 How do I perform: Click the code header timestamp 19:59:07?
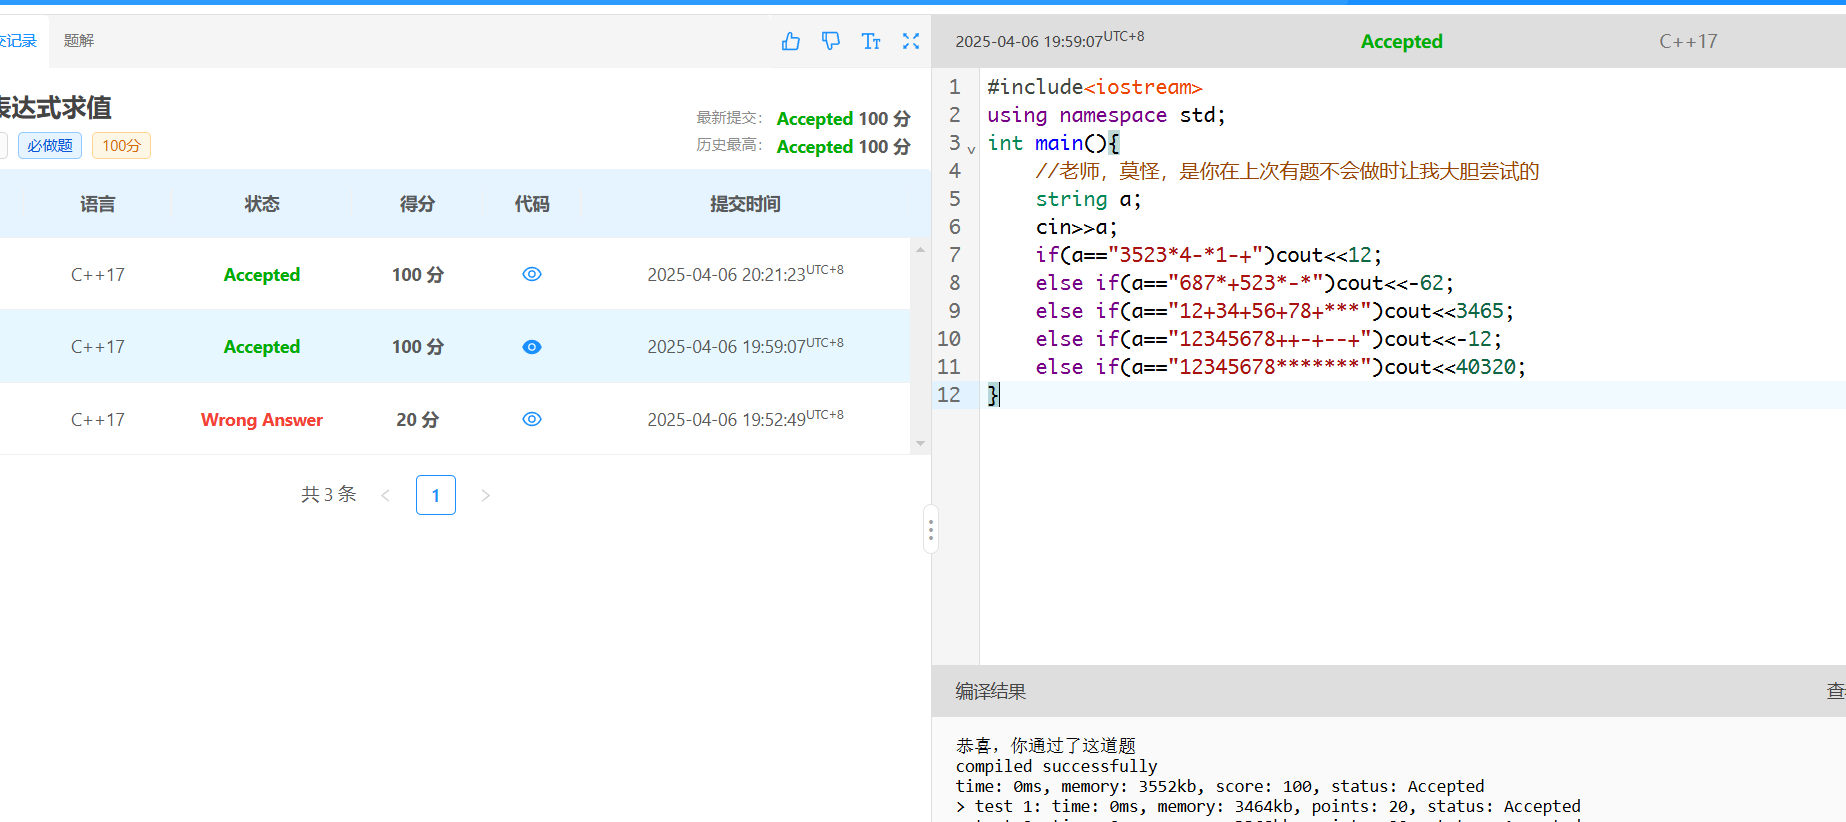click(1049, 40)
